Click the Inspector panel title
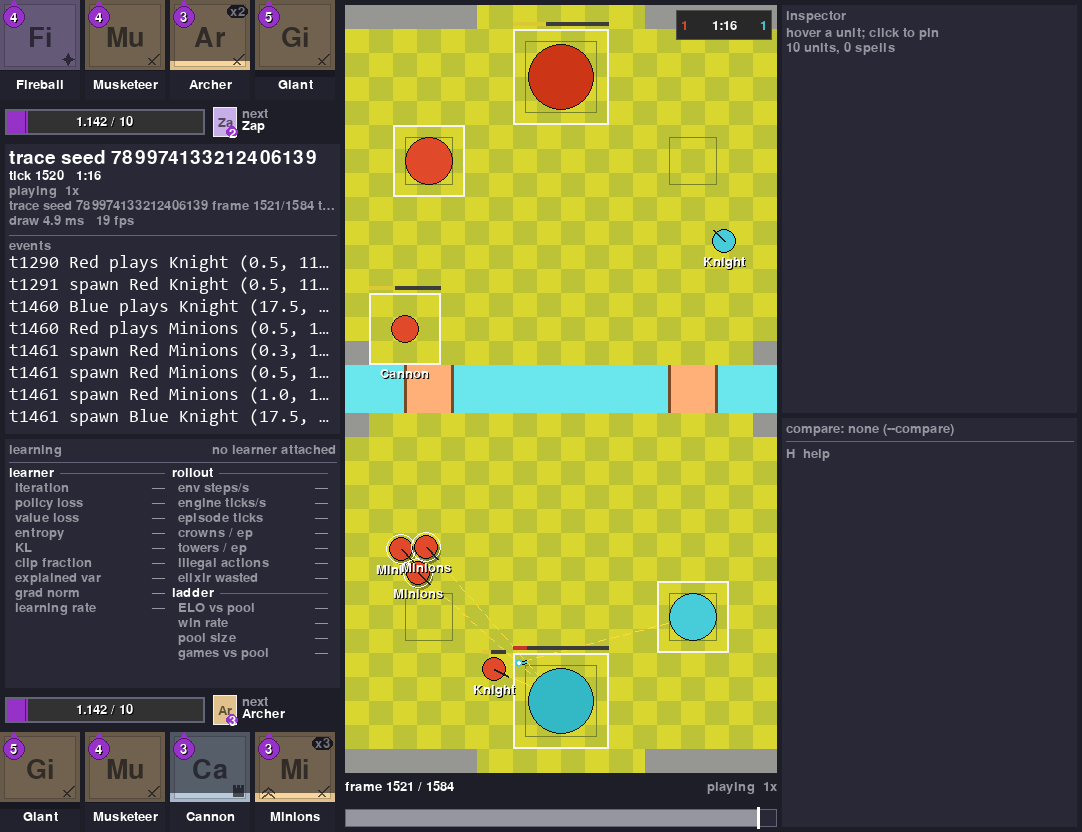The height and width of the screenshot is (832, 1082). (x=816, y=16)
